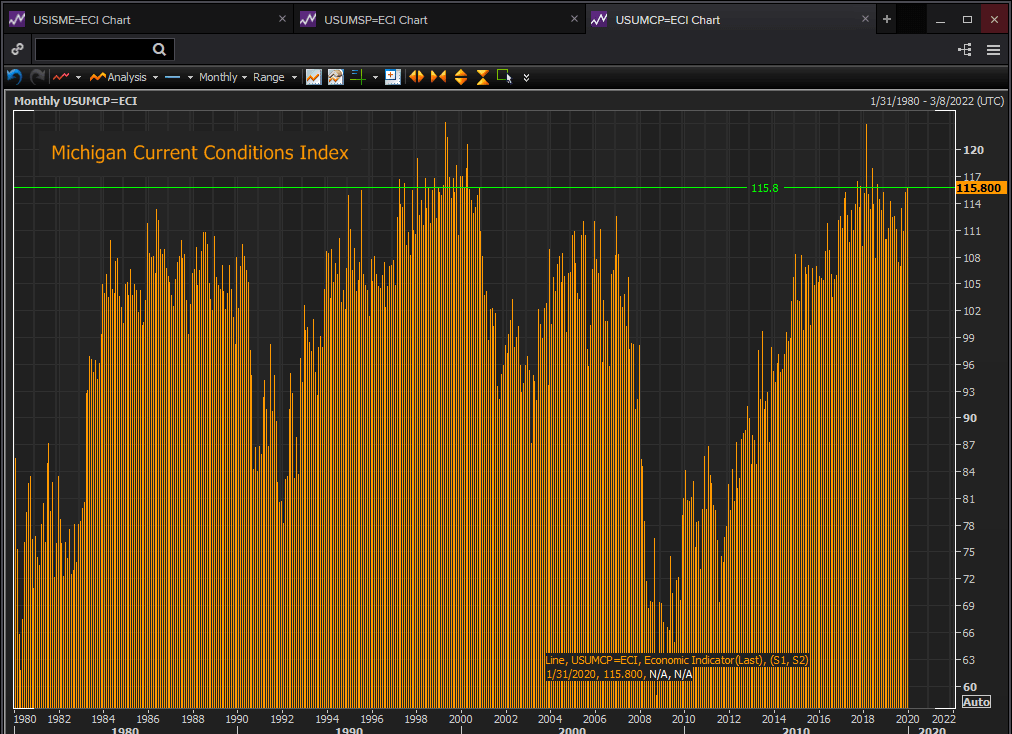Click the vertical compress hourglass icon
This screenshot has height=734, width=1012.
click(x=482, y=77)
